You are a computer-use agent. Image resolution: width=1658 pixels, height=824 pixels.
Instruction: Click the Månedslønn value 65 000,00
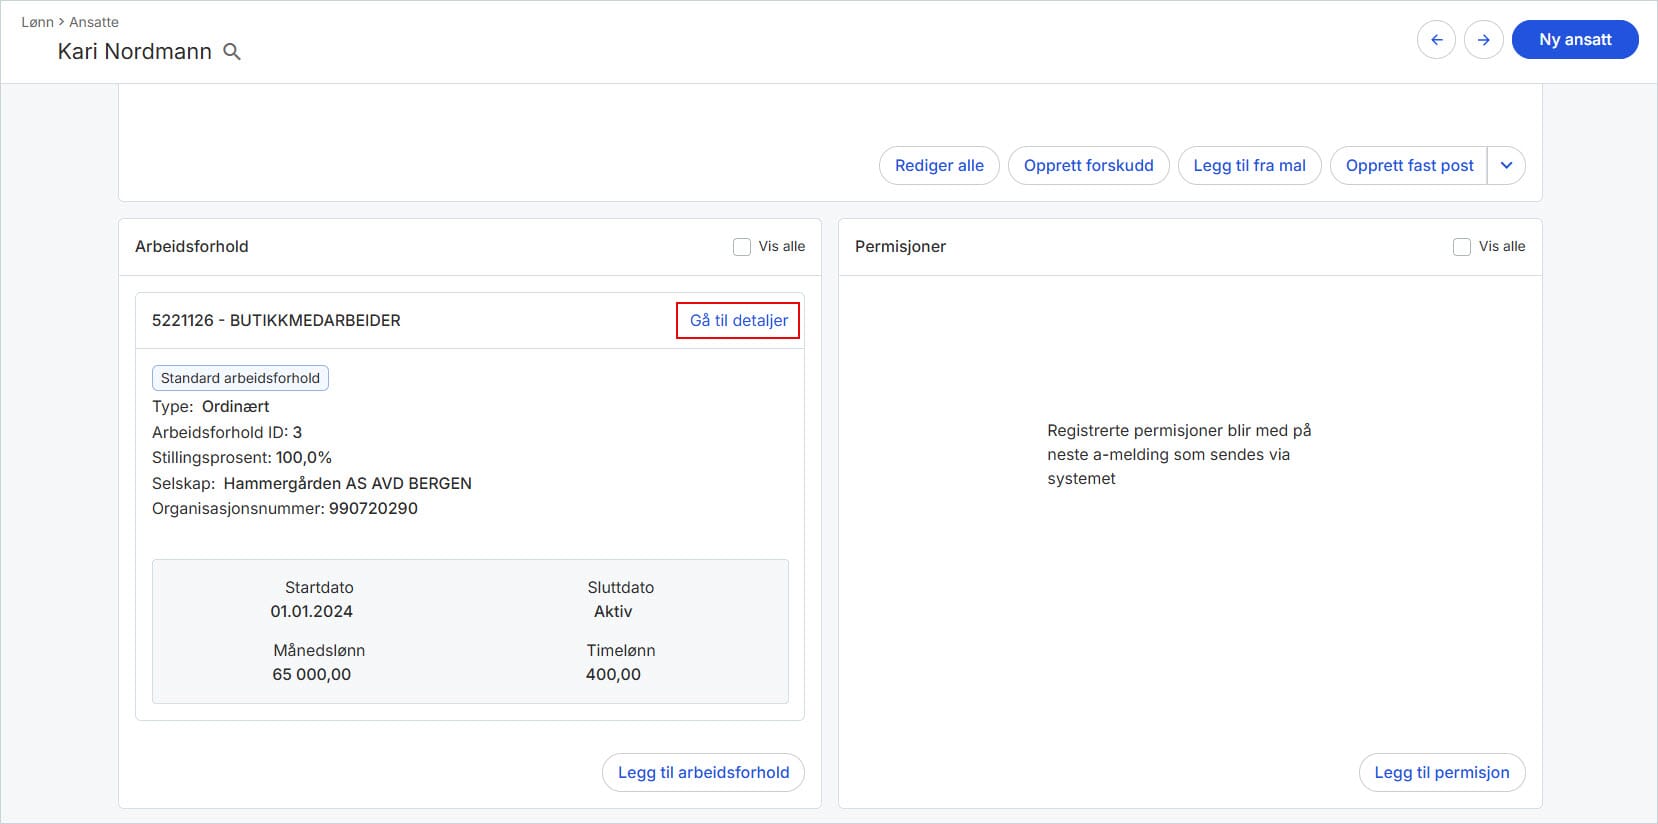(311, 675)
